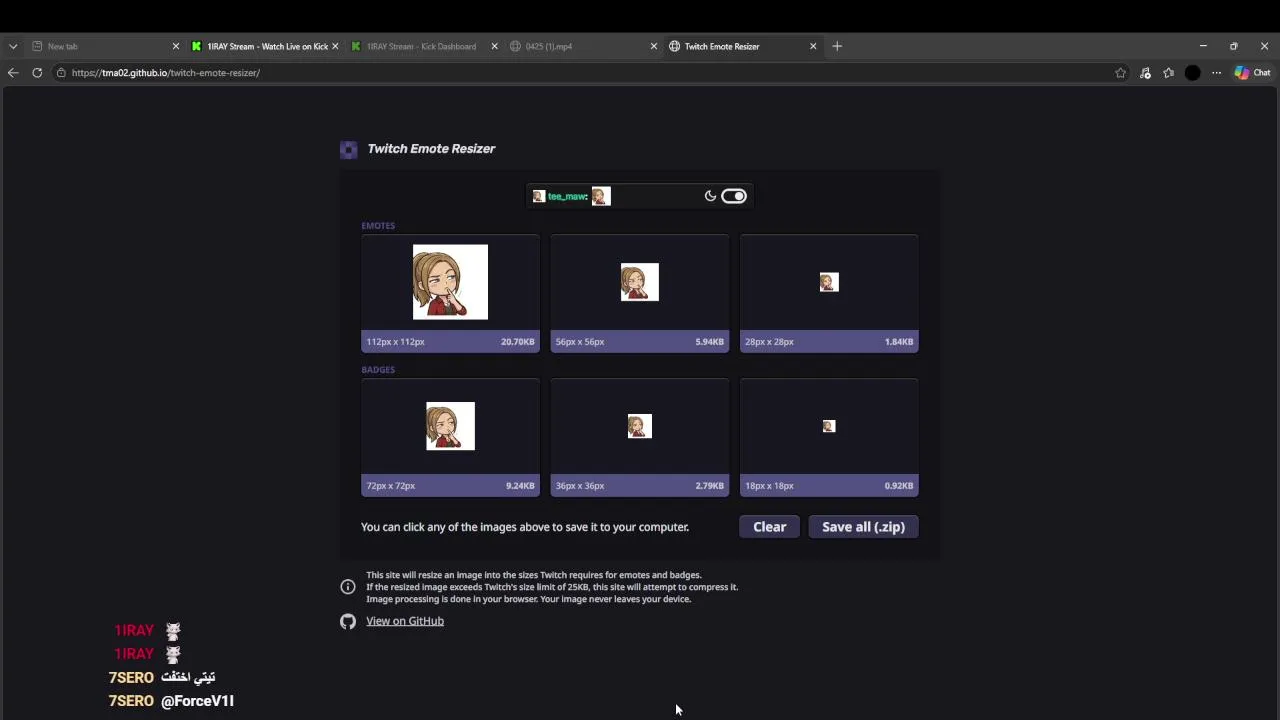Open the favorites list icon
The height and width of the screenshot is (720, 1280).
coord(1168,73)
